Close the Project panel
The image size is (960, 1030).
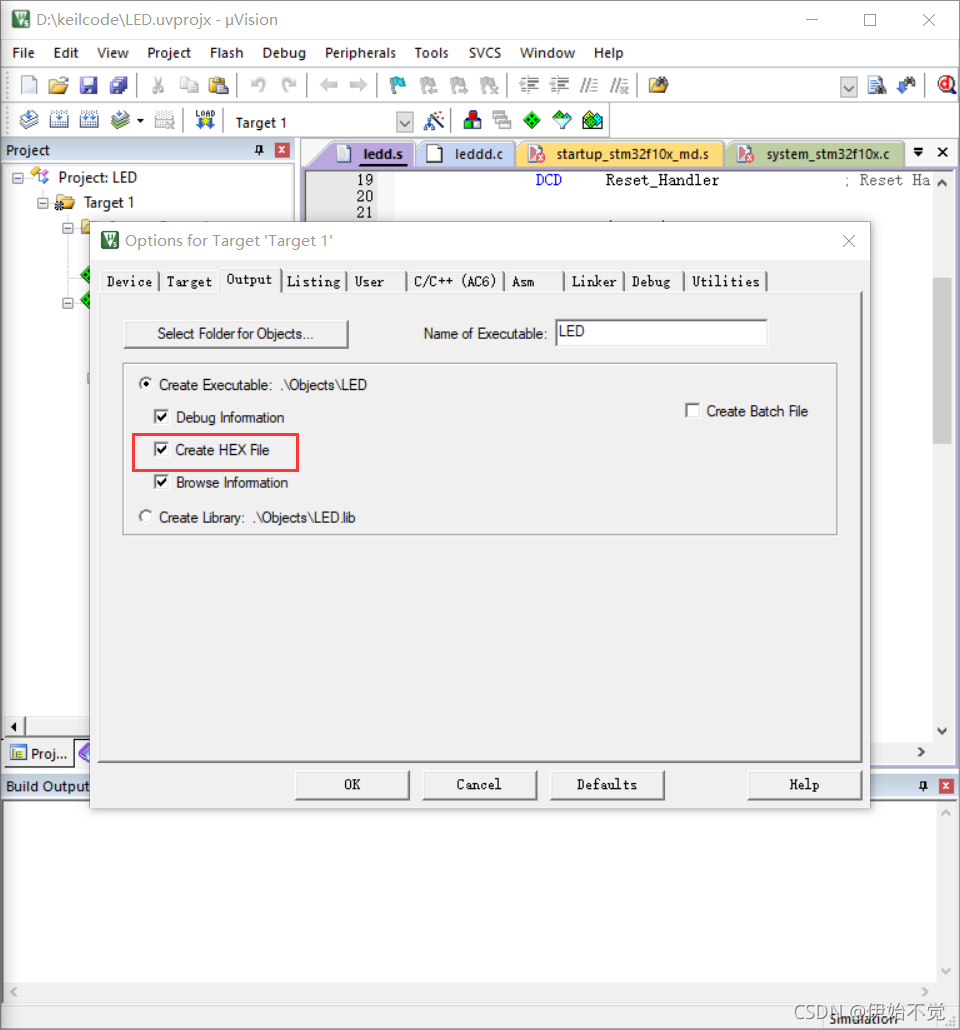coord(282,150)
